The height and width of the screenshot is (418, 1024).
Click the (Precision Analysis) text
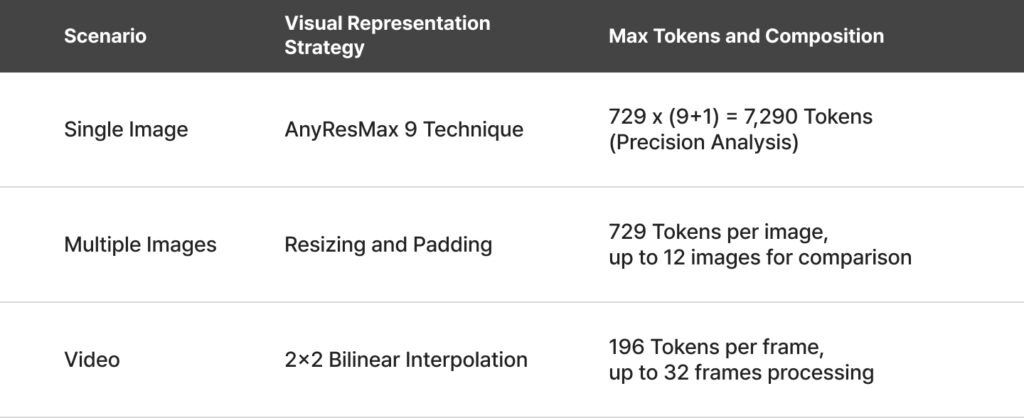[x=703, y=143]
